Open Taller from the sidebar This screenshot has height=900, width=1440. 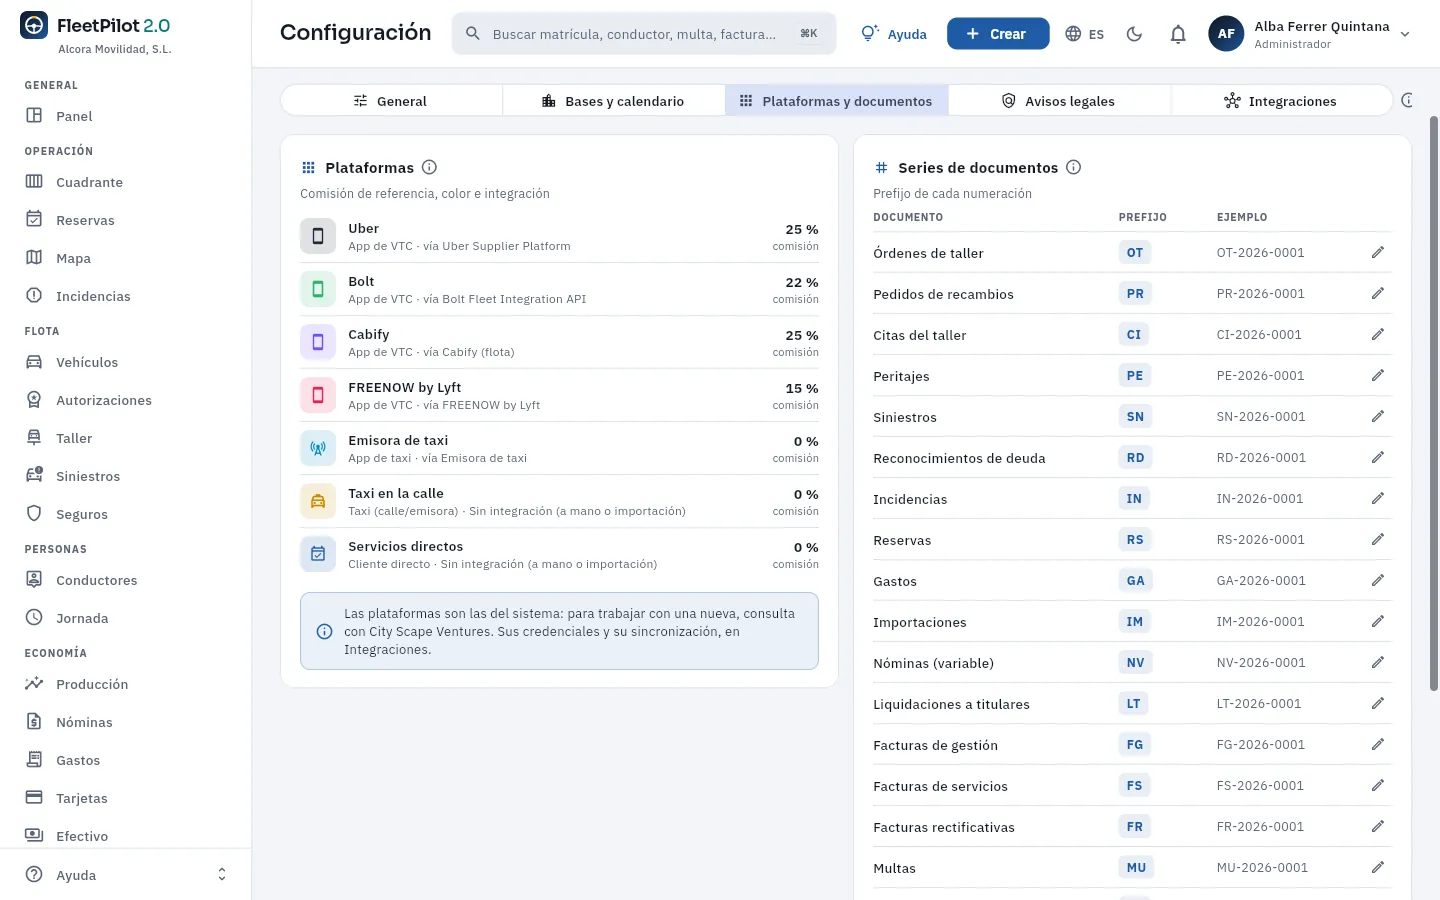click(125, 438)
